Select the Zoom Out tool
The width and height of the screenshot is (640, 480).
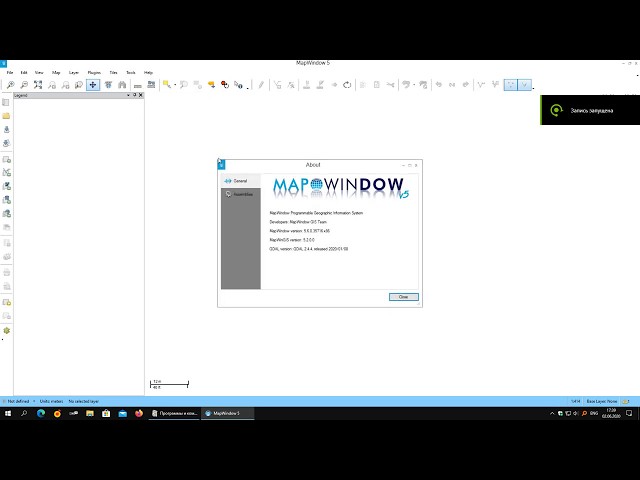click(x=24, y=84)
